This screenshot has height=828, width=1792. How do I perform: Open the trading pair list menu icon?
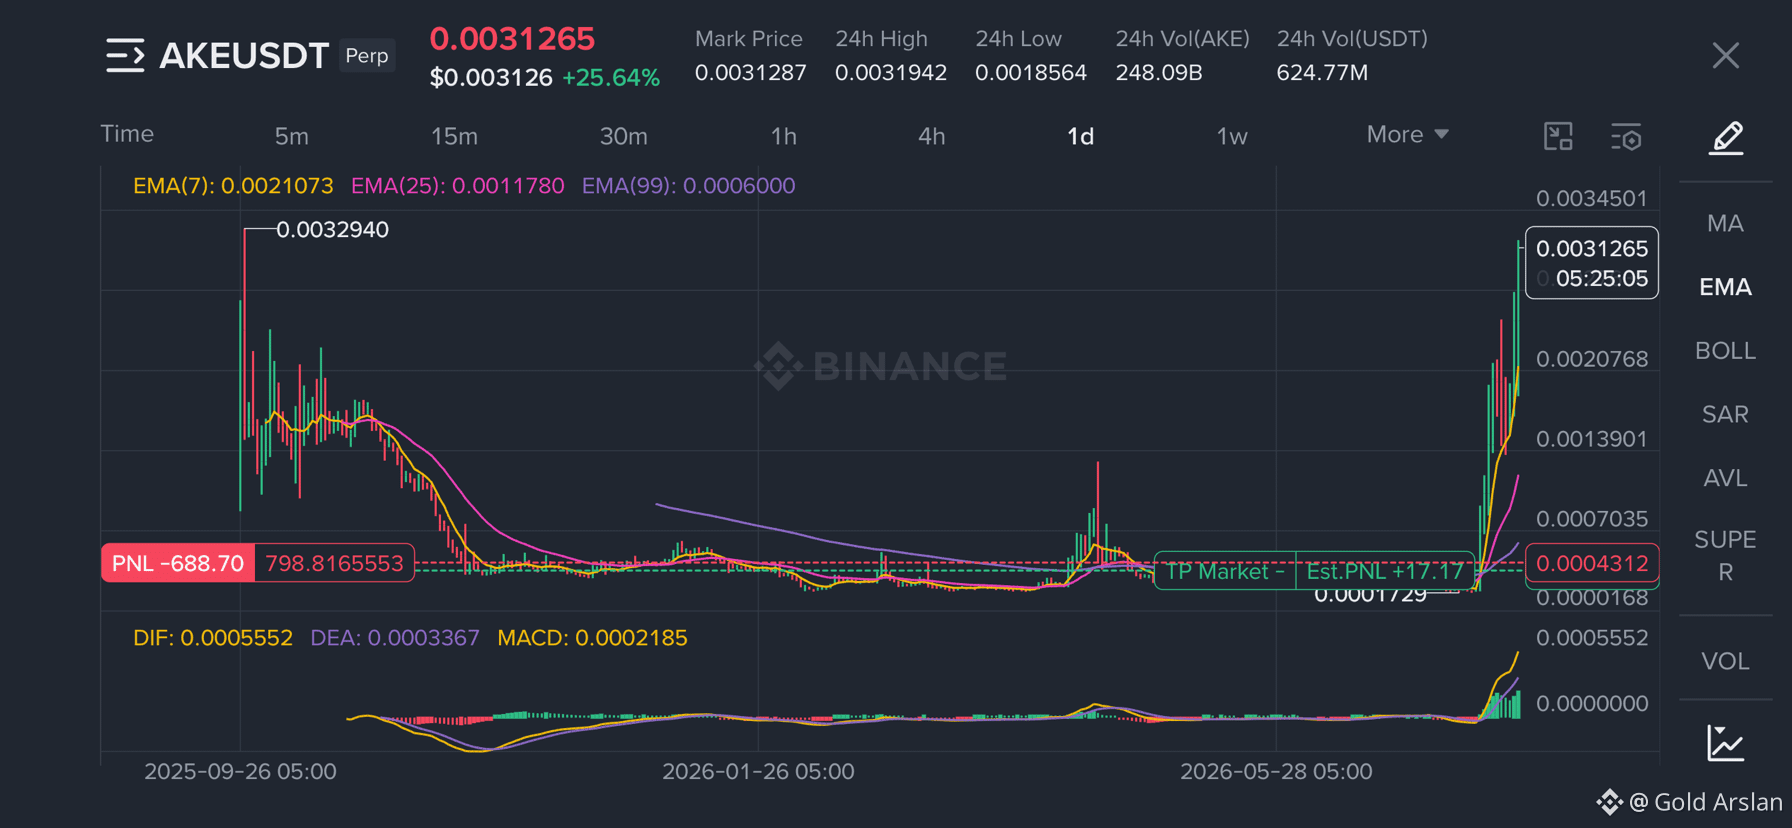coord(125,56)
